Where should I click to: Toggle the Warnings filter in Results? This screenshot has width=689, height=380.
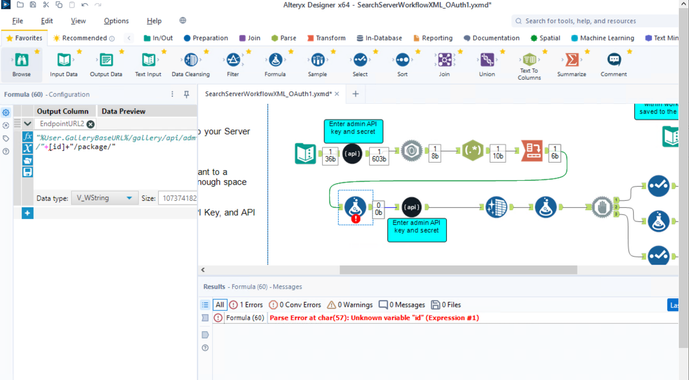click(350, 305)
